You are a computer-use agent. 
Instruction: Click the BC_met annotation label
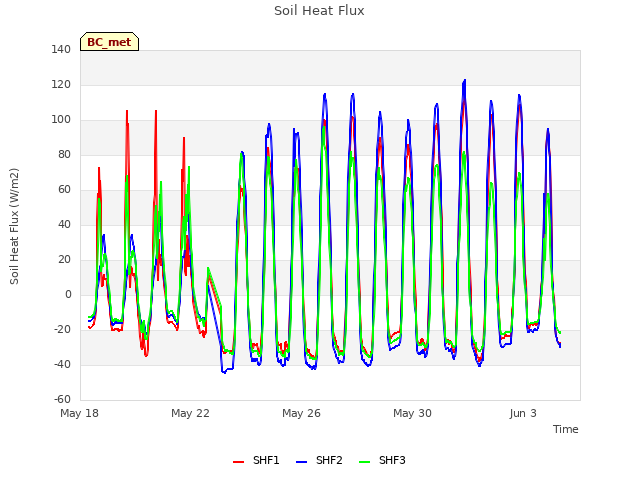109,42
